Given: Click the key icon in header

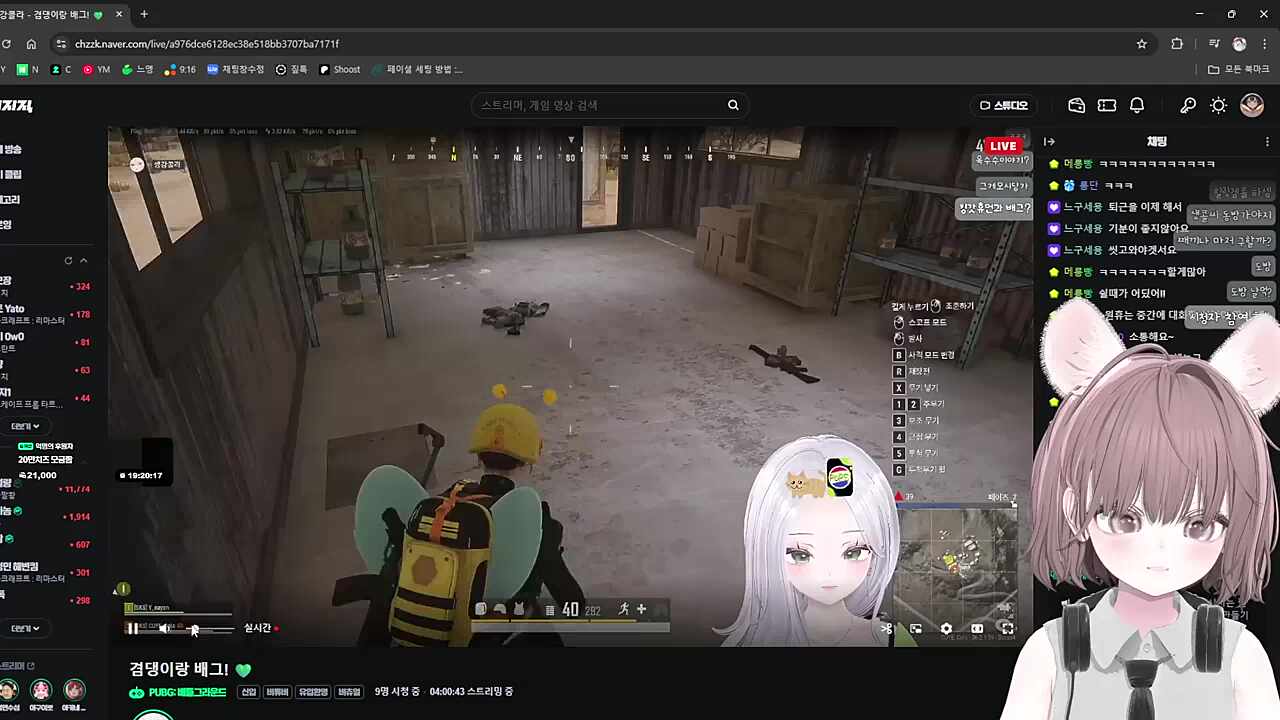Looking at the screenshot, I should (1188, 105).
